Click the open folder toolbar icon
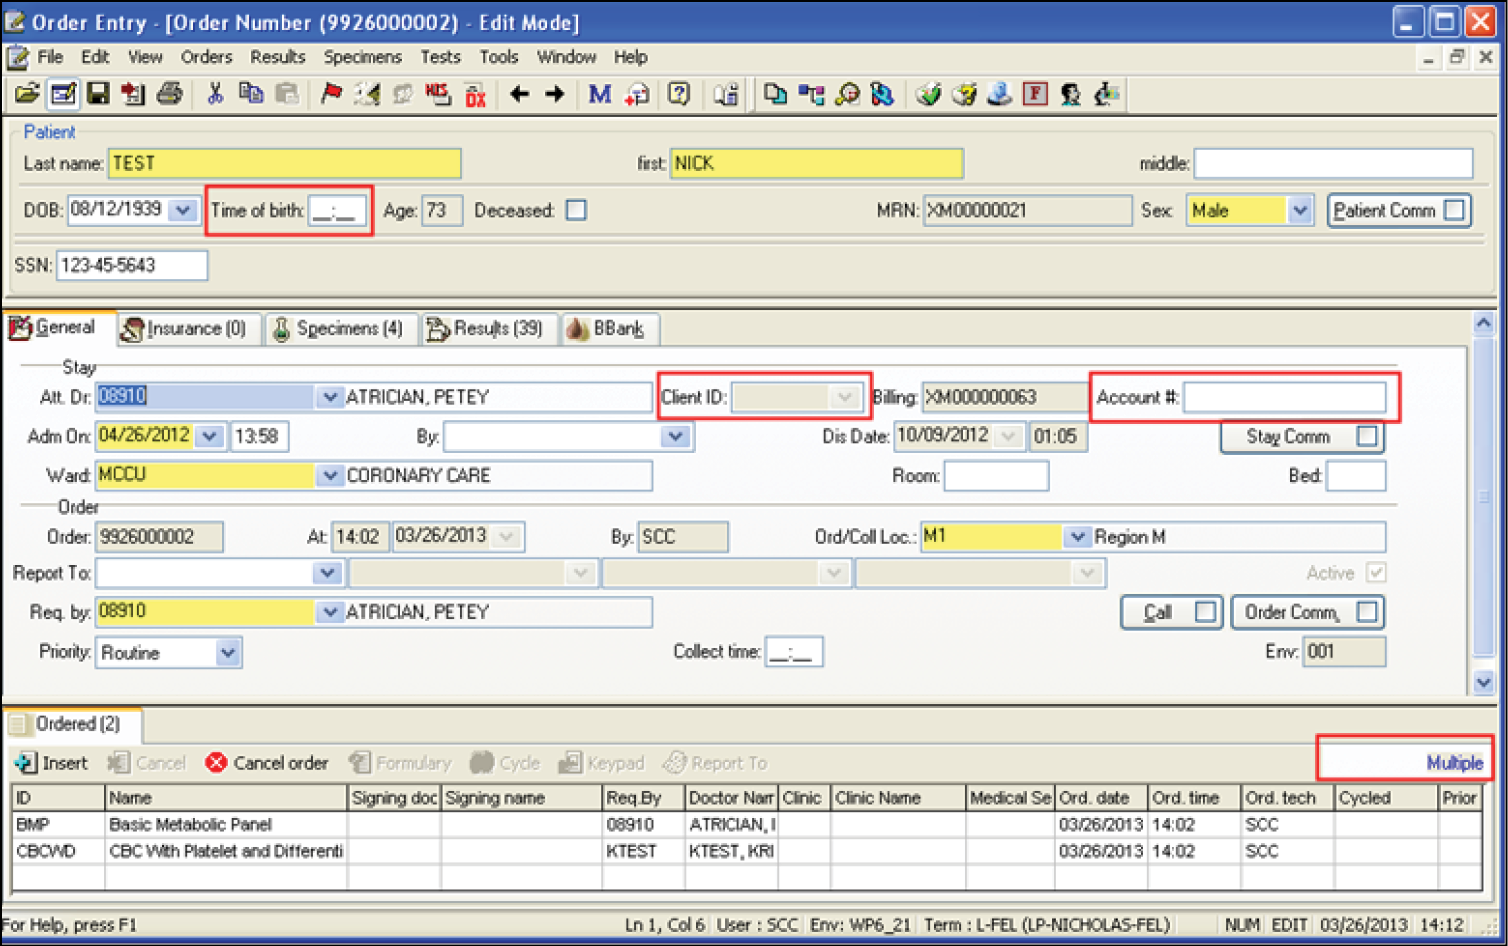The height and width of the screenshot is (946, 1508). pos(27,94)
